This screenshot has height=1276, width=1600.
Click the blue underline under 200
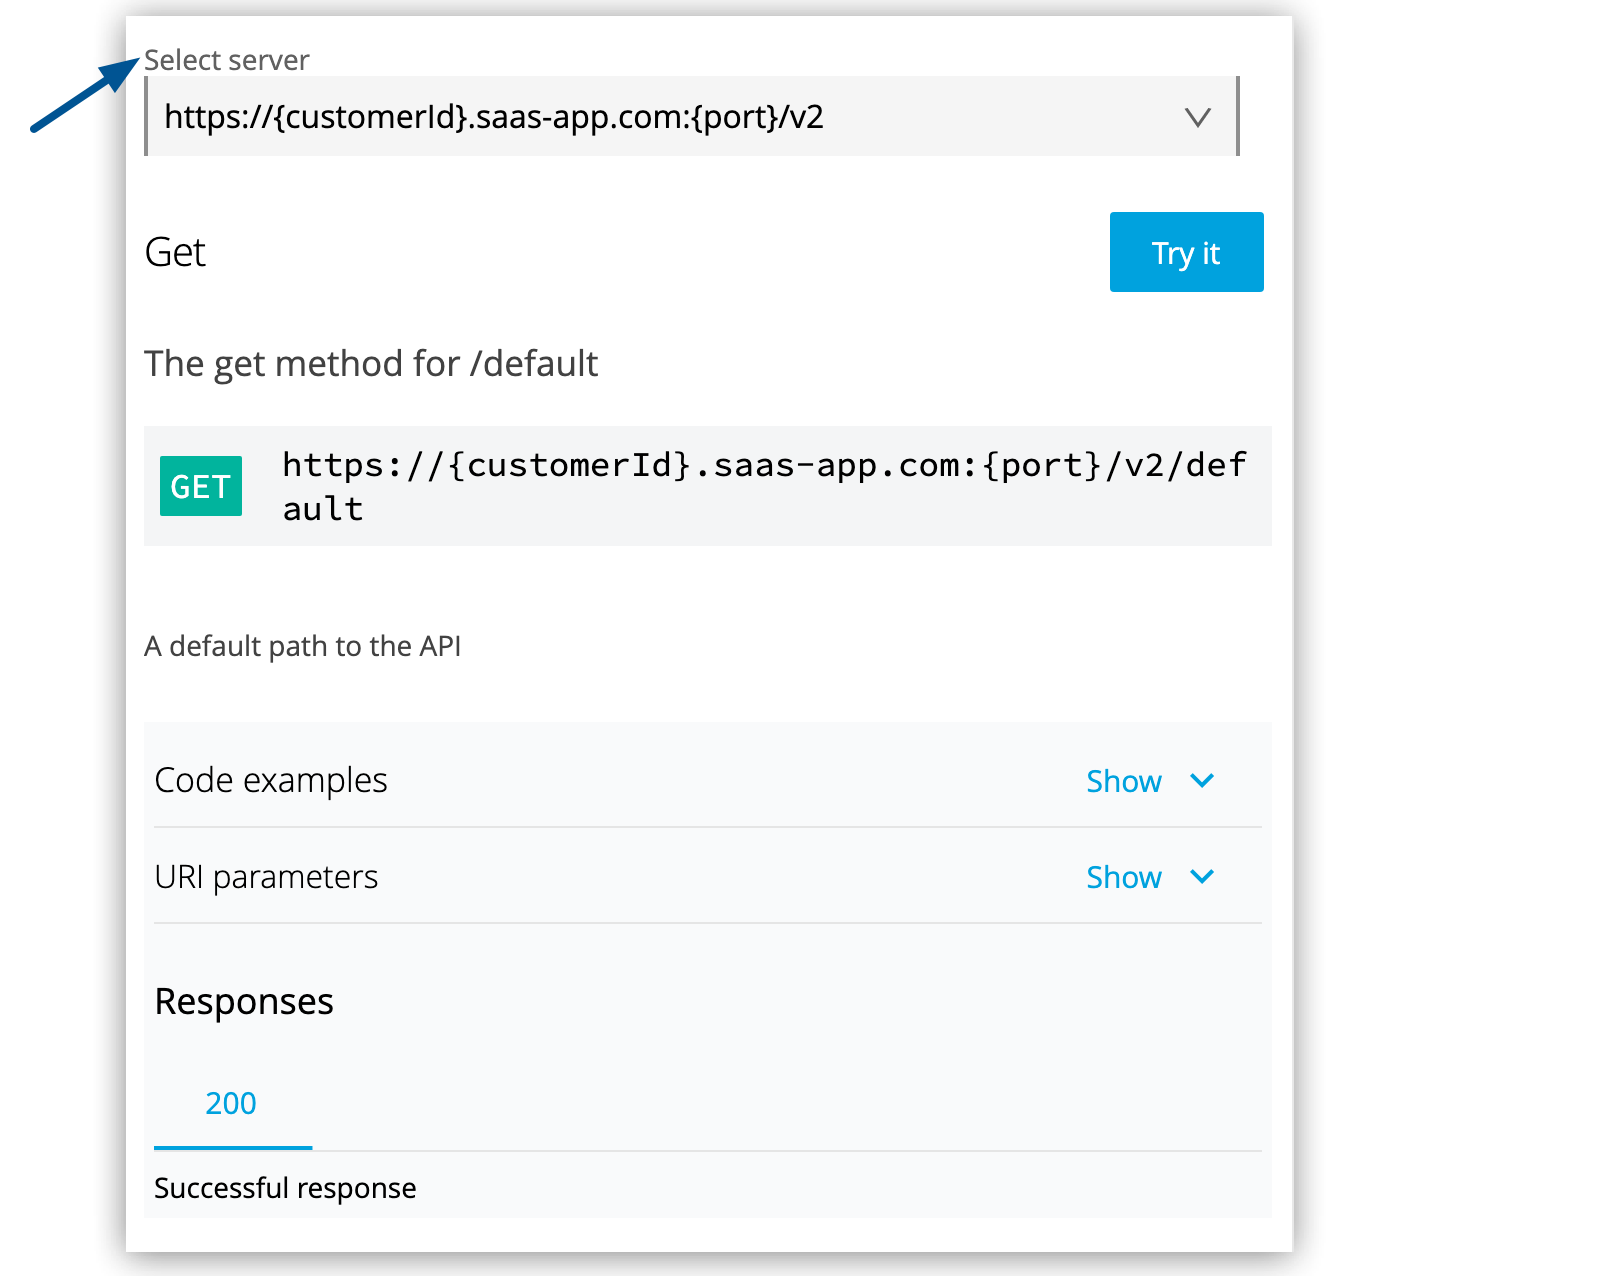tap(231, 1148)
